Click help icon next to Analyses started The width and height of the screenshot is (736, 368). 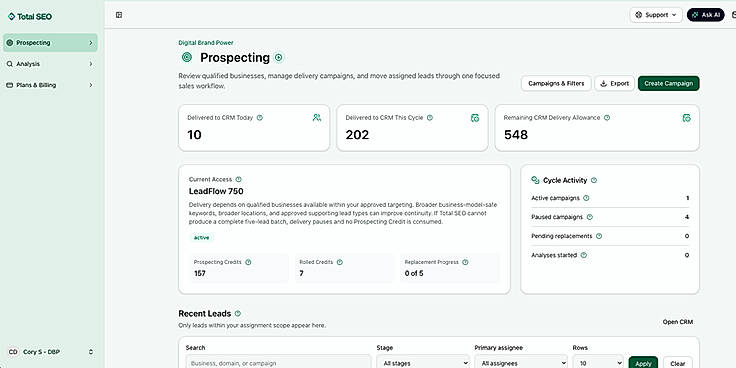tap(584, 255)
